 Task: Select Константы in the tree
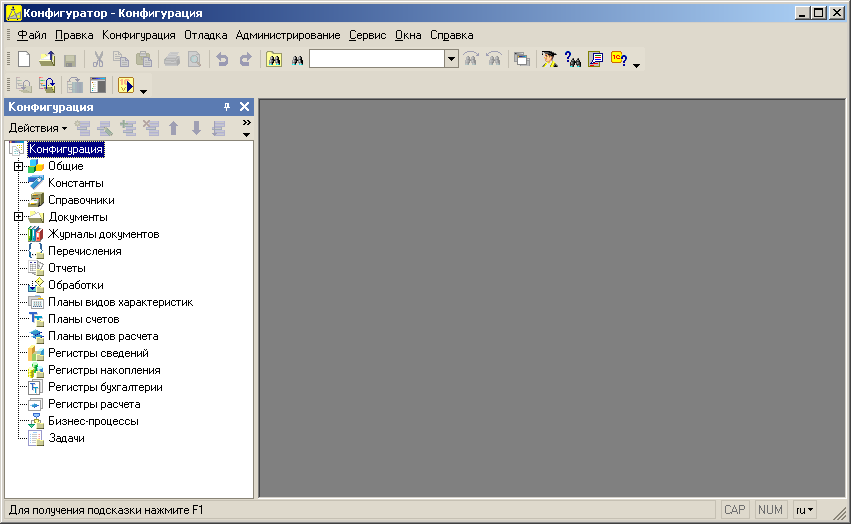(x=75, y=183)
